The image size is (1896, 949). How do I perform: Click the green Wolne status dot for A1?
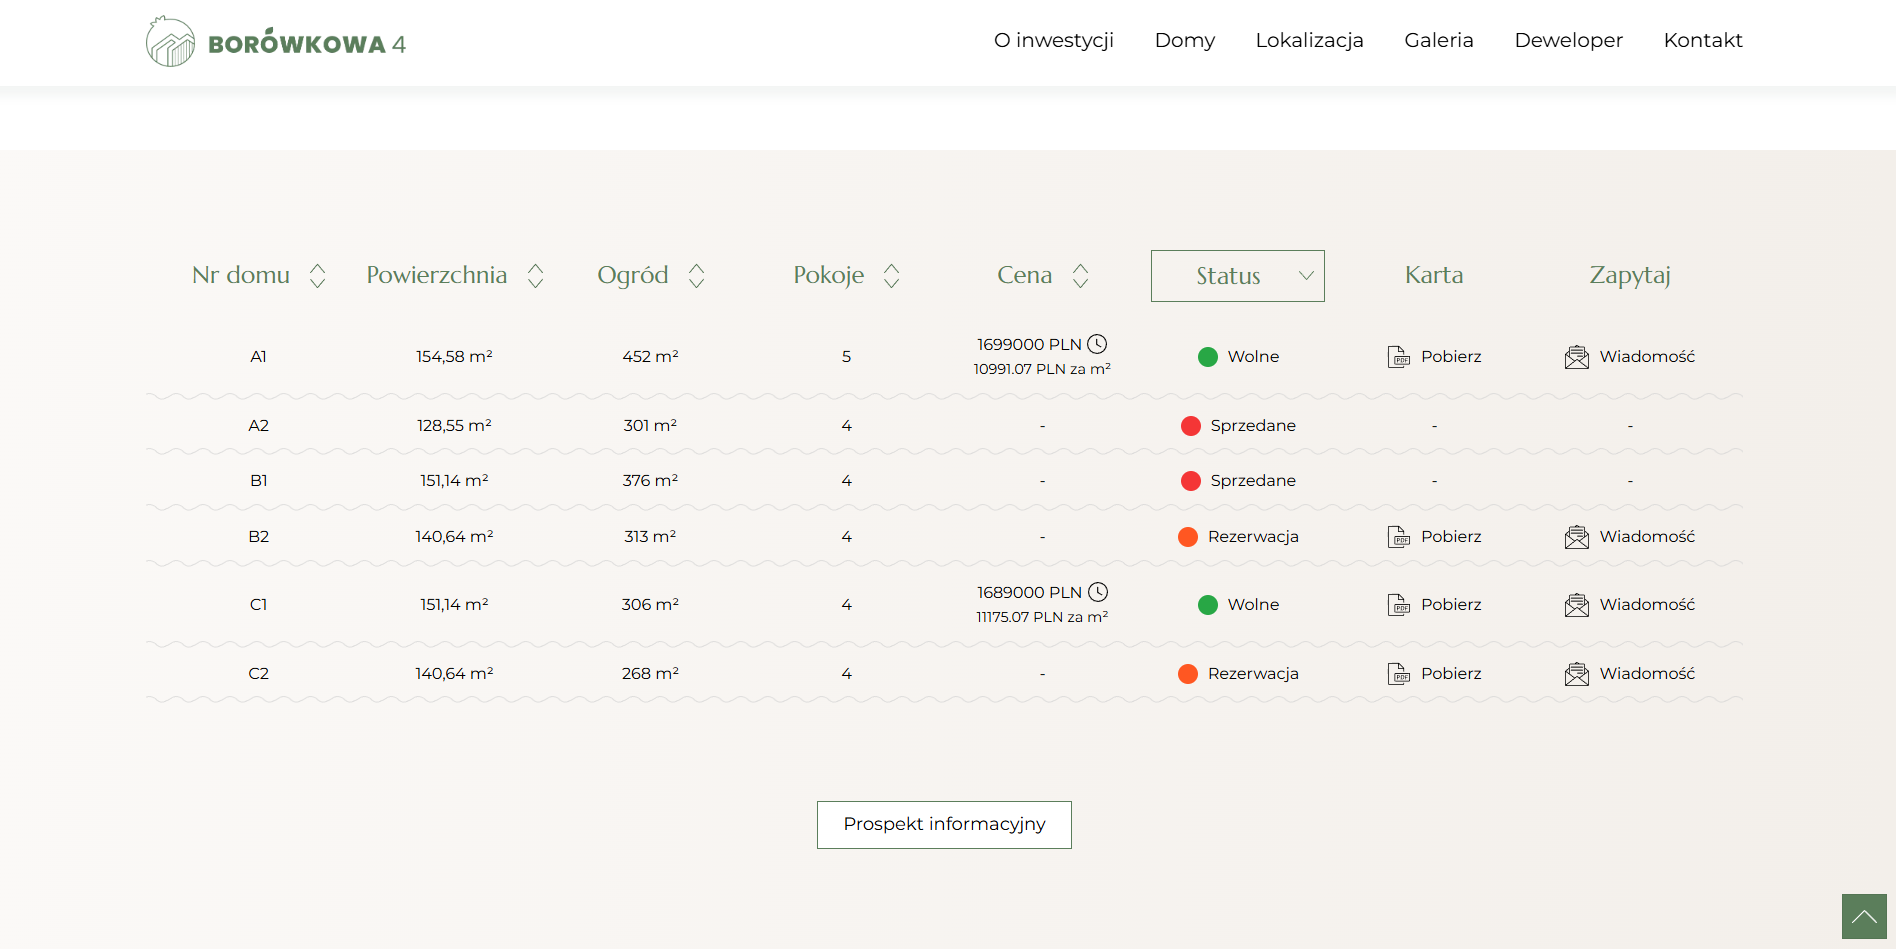1208,357
